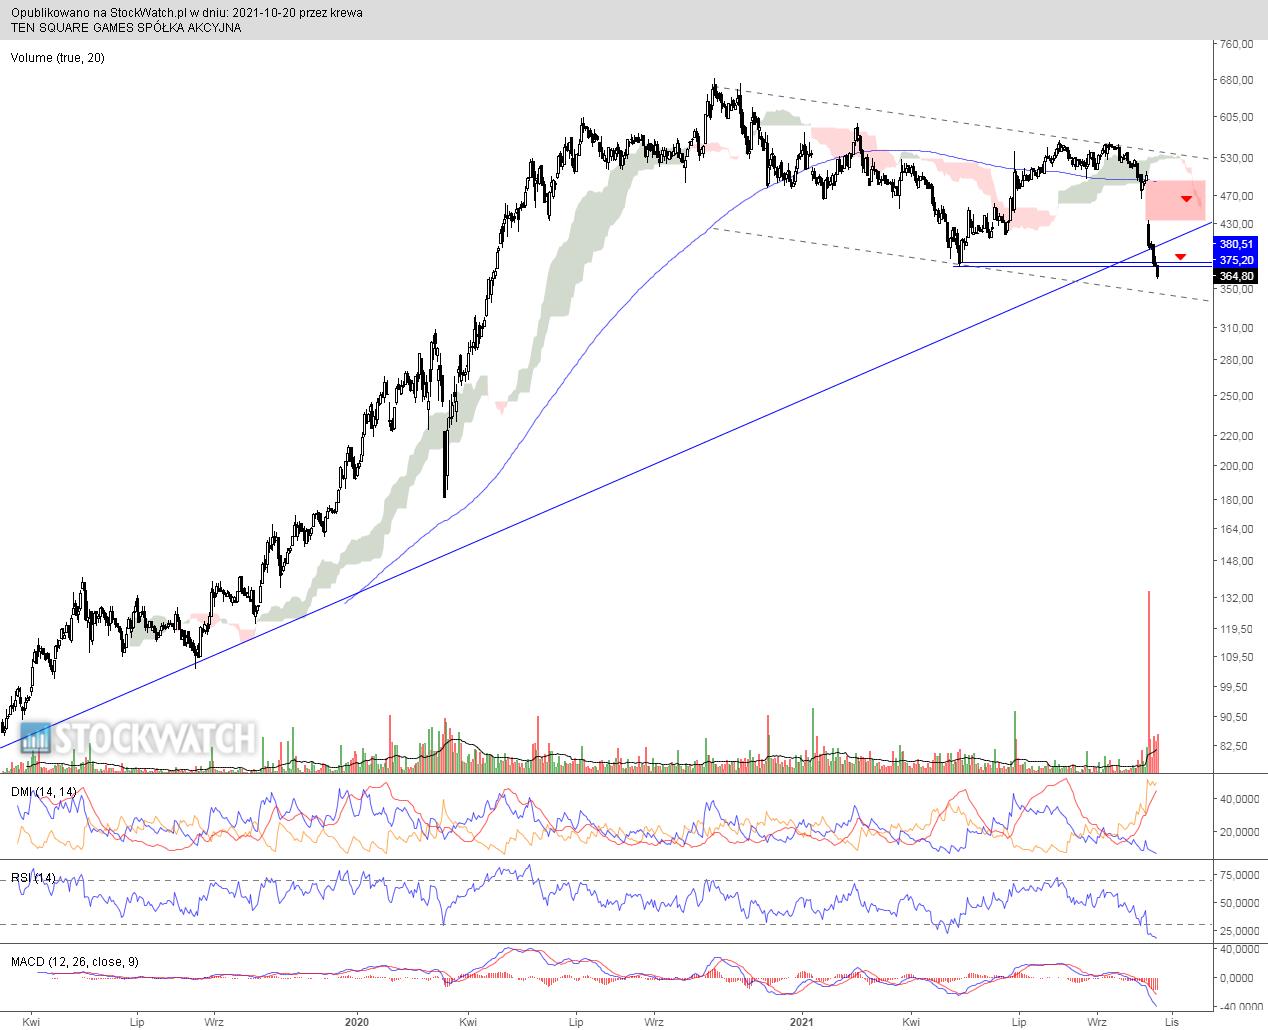The height and width of the screenshot is (1030, 1268).
Task: Click the Volume (true, 20) indicator label
Action: 58,58
